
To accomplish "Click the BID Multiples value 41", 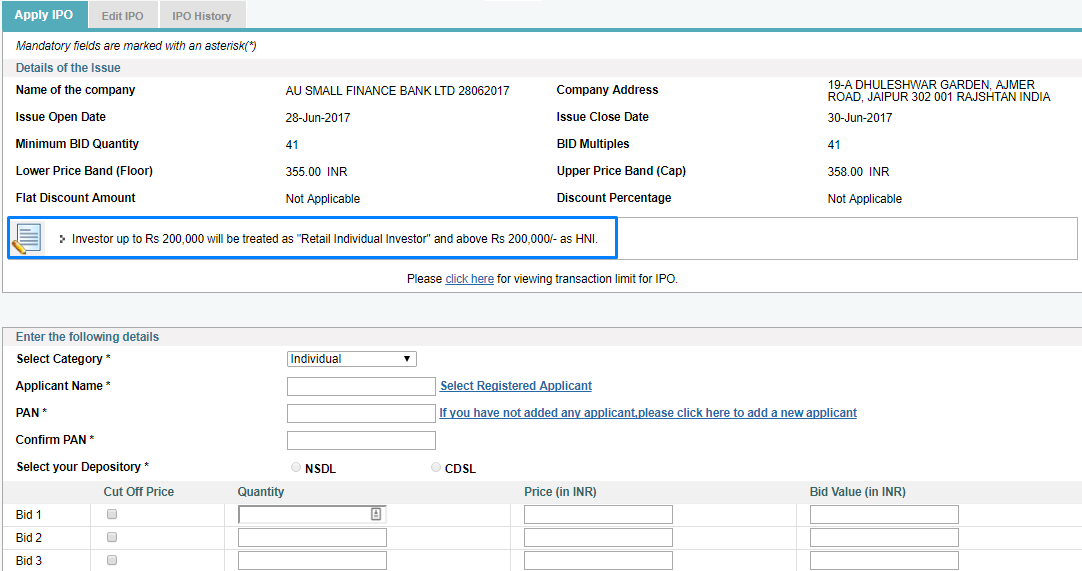I will (834, 144).
